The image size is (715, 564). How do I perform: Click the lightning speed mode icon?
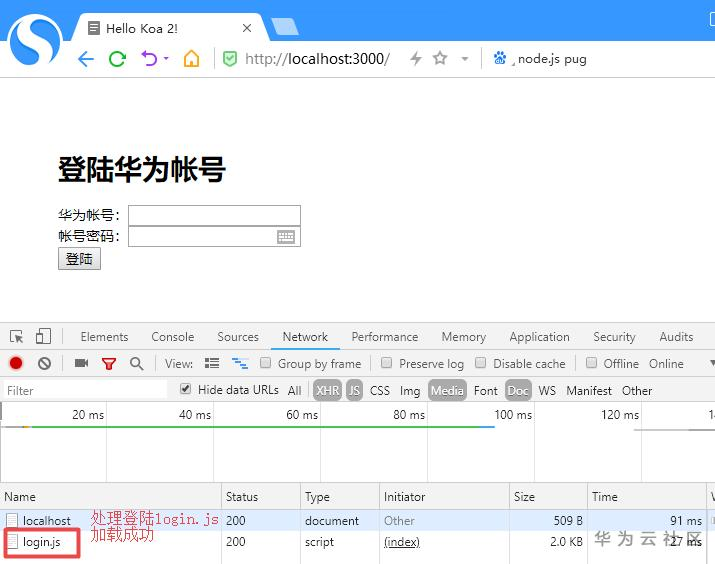pyautogui.click(x=415, y=58)
